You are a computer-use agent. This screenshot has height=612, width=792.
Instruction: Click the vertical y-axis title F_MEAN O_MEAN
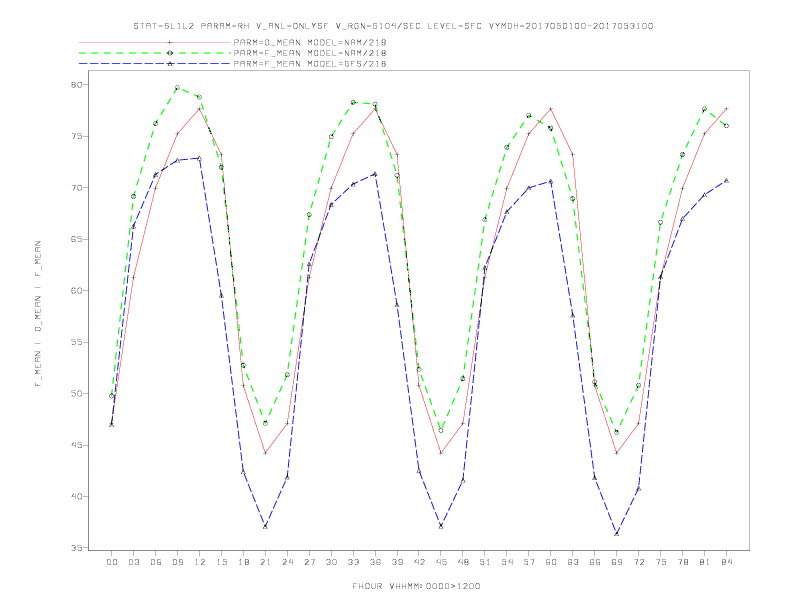[38, 314]
